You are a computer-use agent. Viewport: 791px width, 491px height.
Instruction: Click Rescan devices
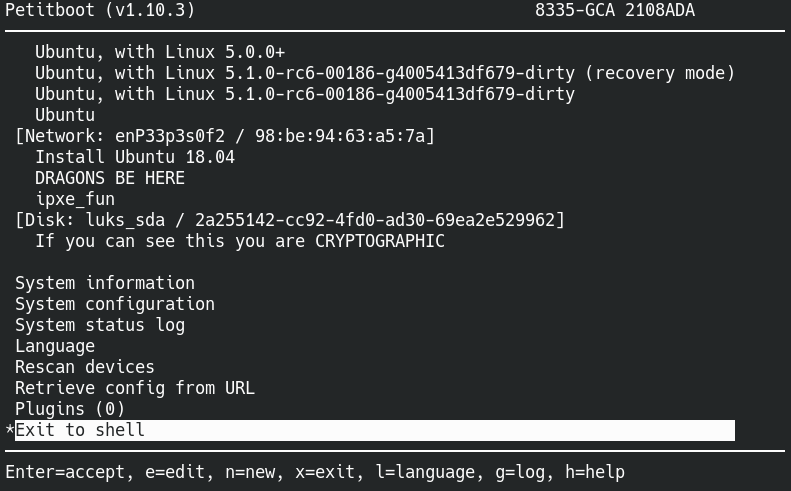coord(85,367)
